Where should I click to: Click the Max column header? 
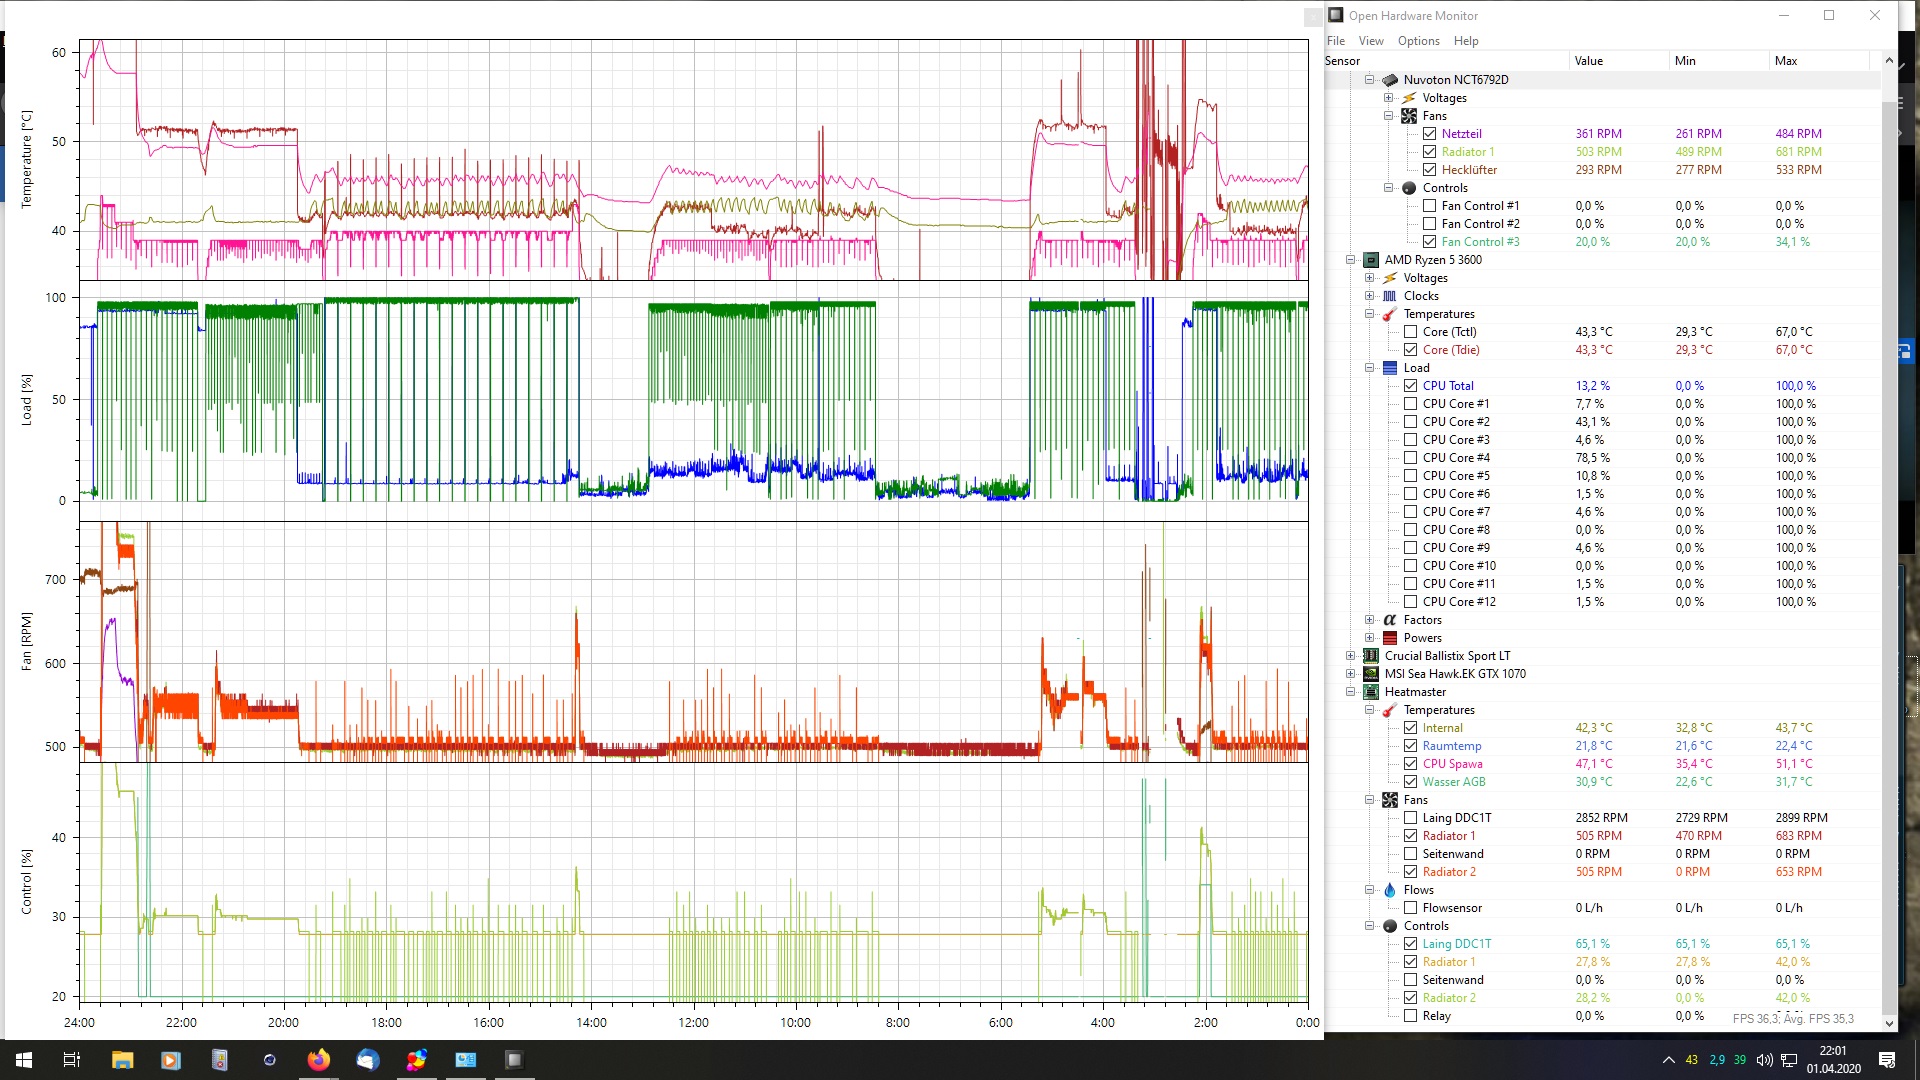(1786, 61)
